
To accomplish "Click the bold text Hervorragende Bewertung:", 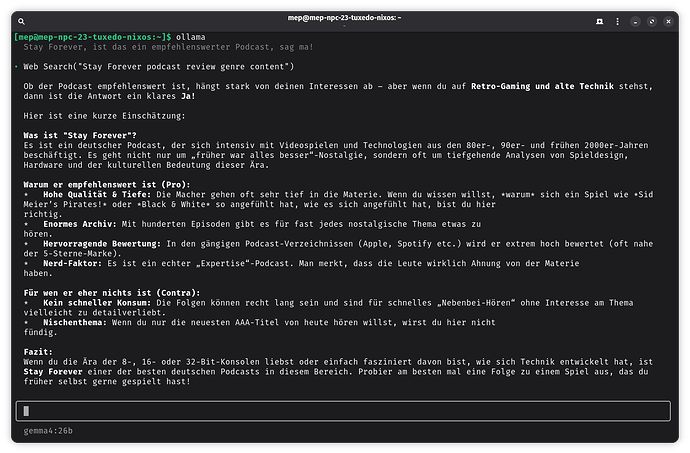I will [102, 243].
